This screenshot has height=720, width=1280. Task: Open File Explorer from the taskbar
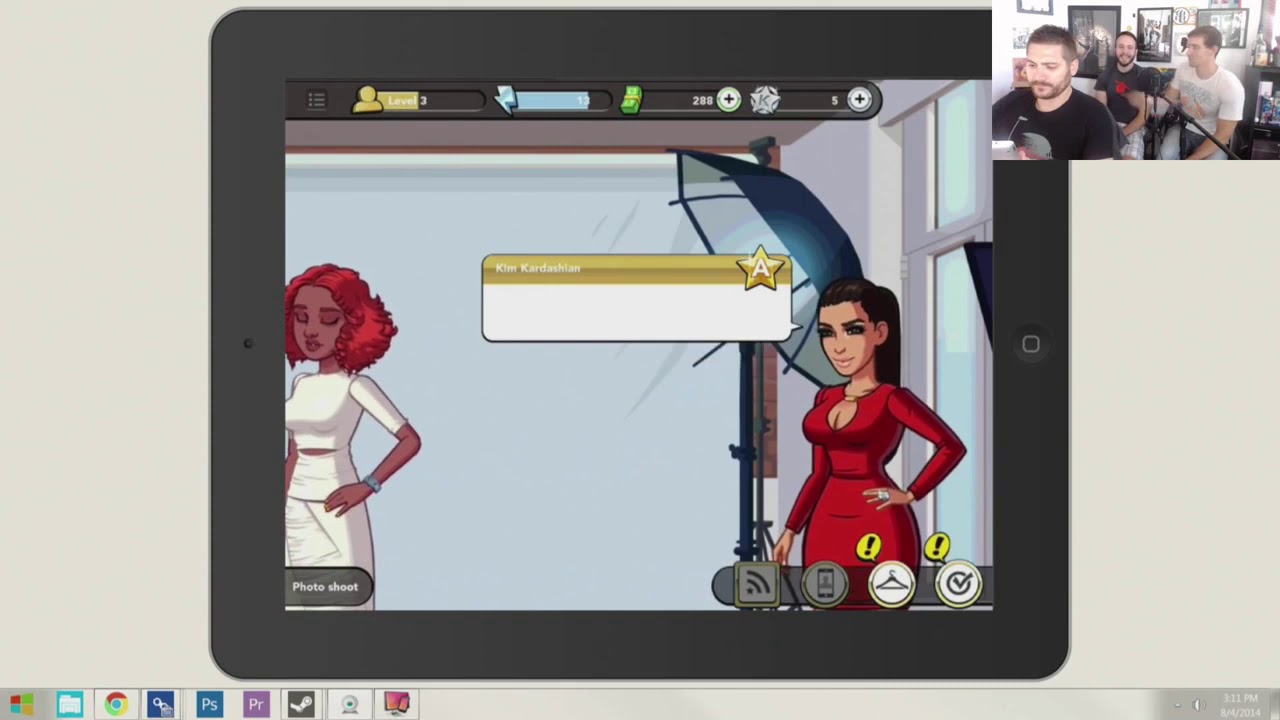click(x=70, y=704)
